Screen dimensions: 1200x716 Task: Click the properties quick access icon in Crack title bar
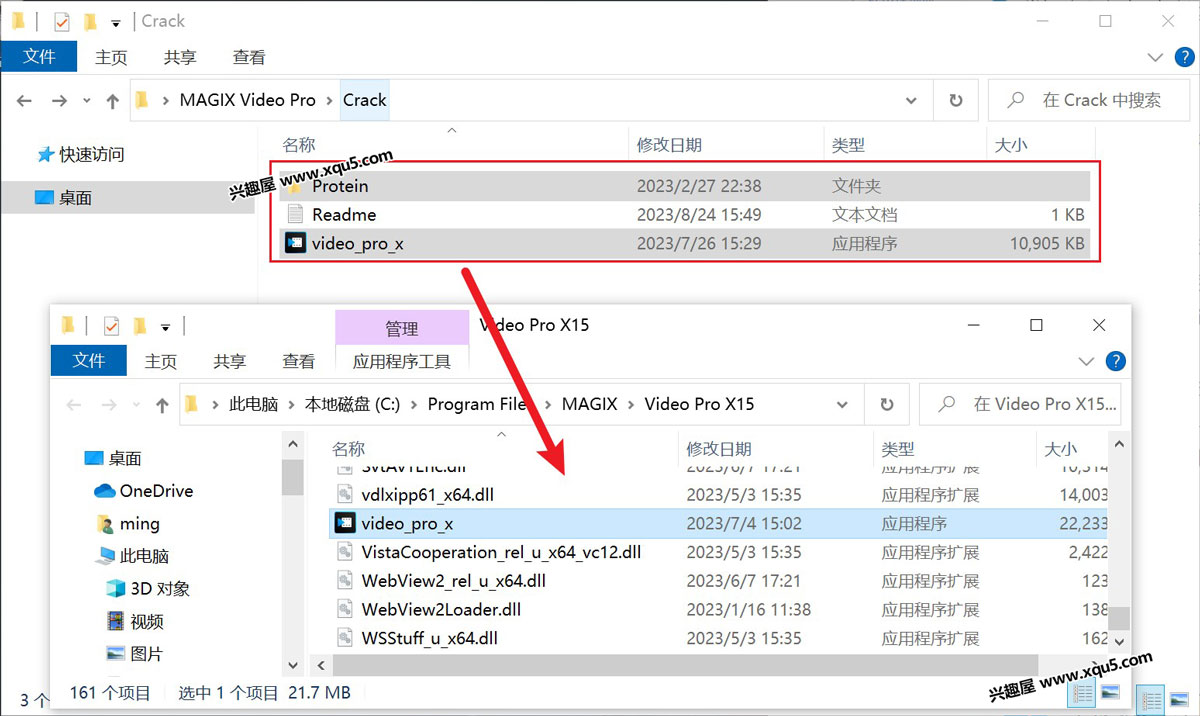tap(62, 21)
